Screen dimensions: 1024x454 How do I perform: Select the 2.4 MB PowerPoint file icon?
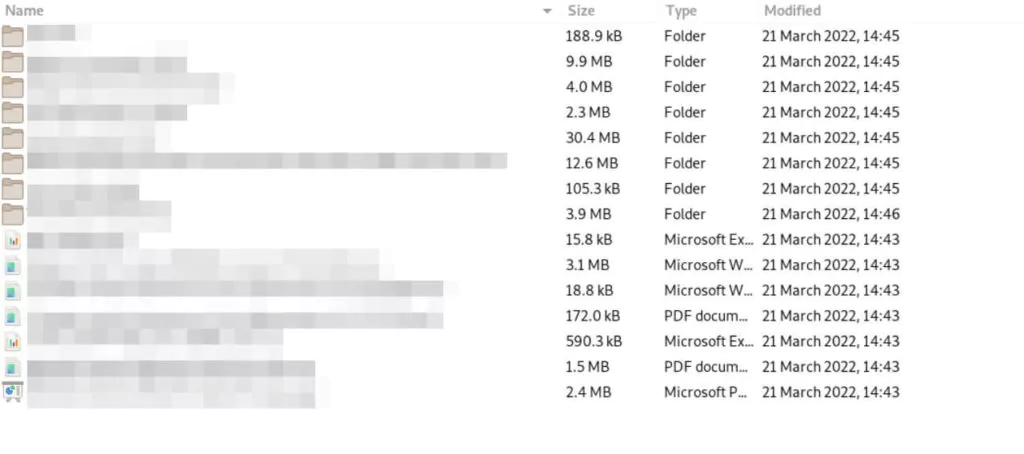pyautogui.click(x=12, y=393)
